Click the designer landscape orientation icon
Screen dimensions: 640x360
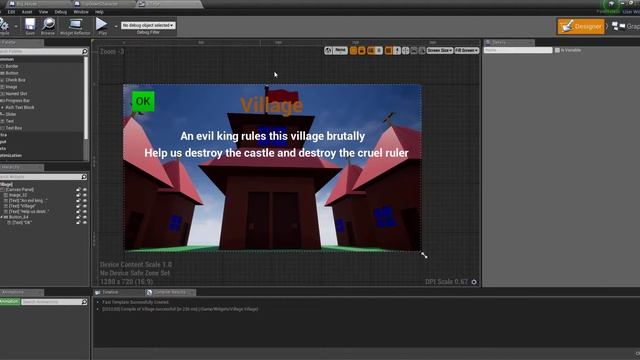[x=414, y=50]
